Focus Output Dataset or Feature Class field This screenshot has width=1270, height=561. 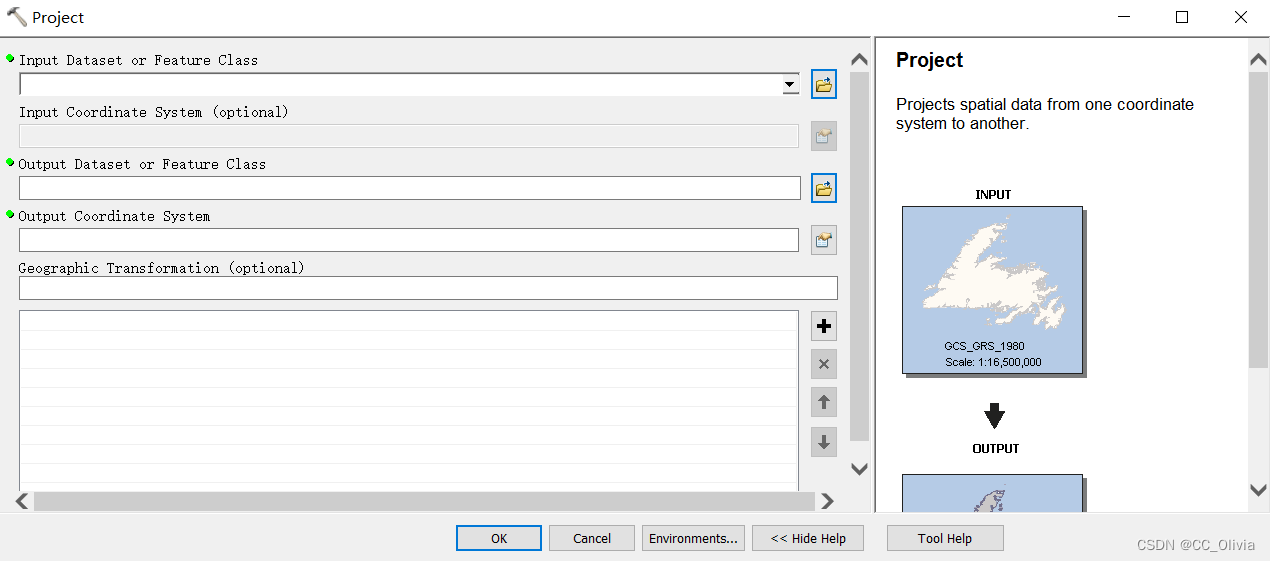pyautogui.click(x=410, y=188)
